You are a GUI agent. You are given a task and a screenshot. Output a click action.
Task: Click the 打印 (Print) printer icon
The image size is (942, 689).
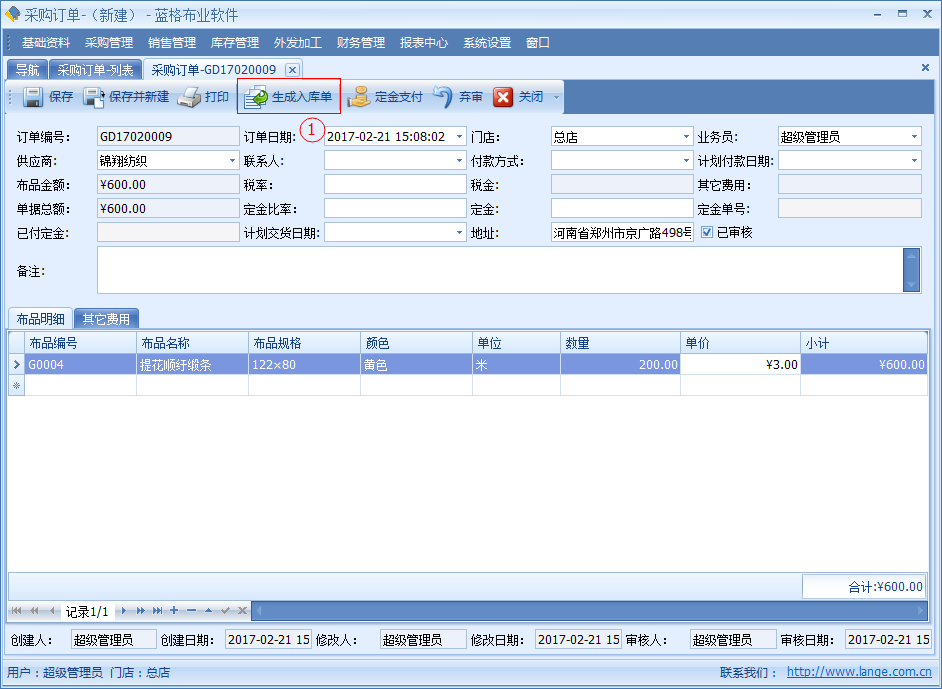(189, 97)
